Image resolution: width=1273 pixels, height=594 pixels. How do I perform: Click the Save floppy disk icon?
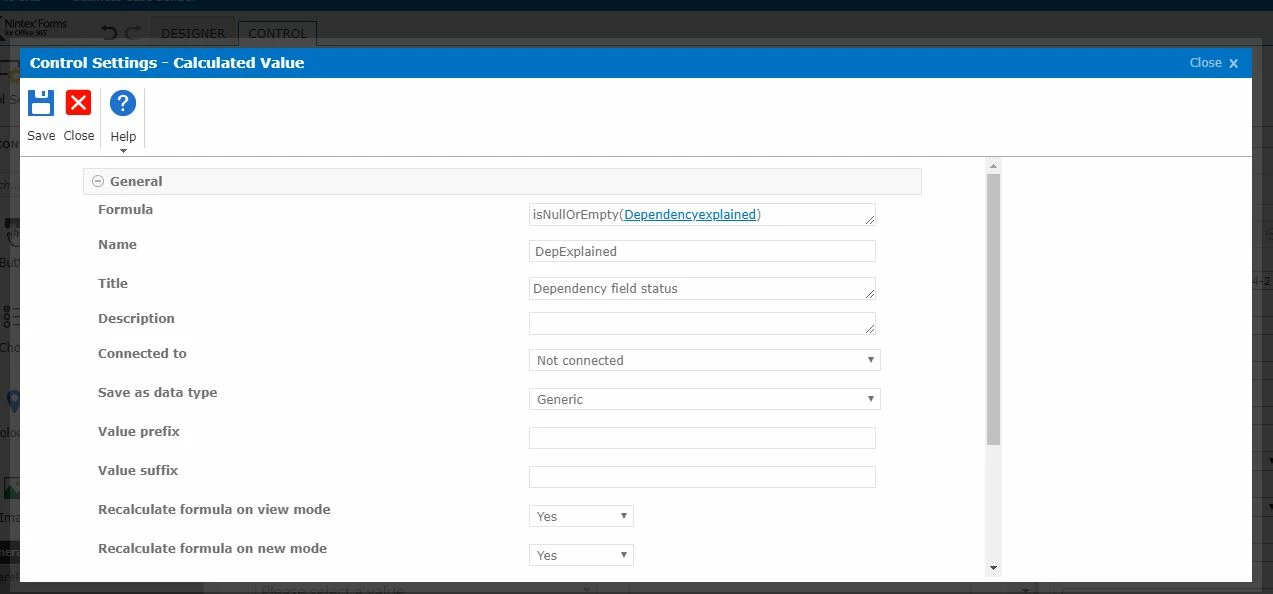pos(41,103)
